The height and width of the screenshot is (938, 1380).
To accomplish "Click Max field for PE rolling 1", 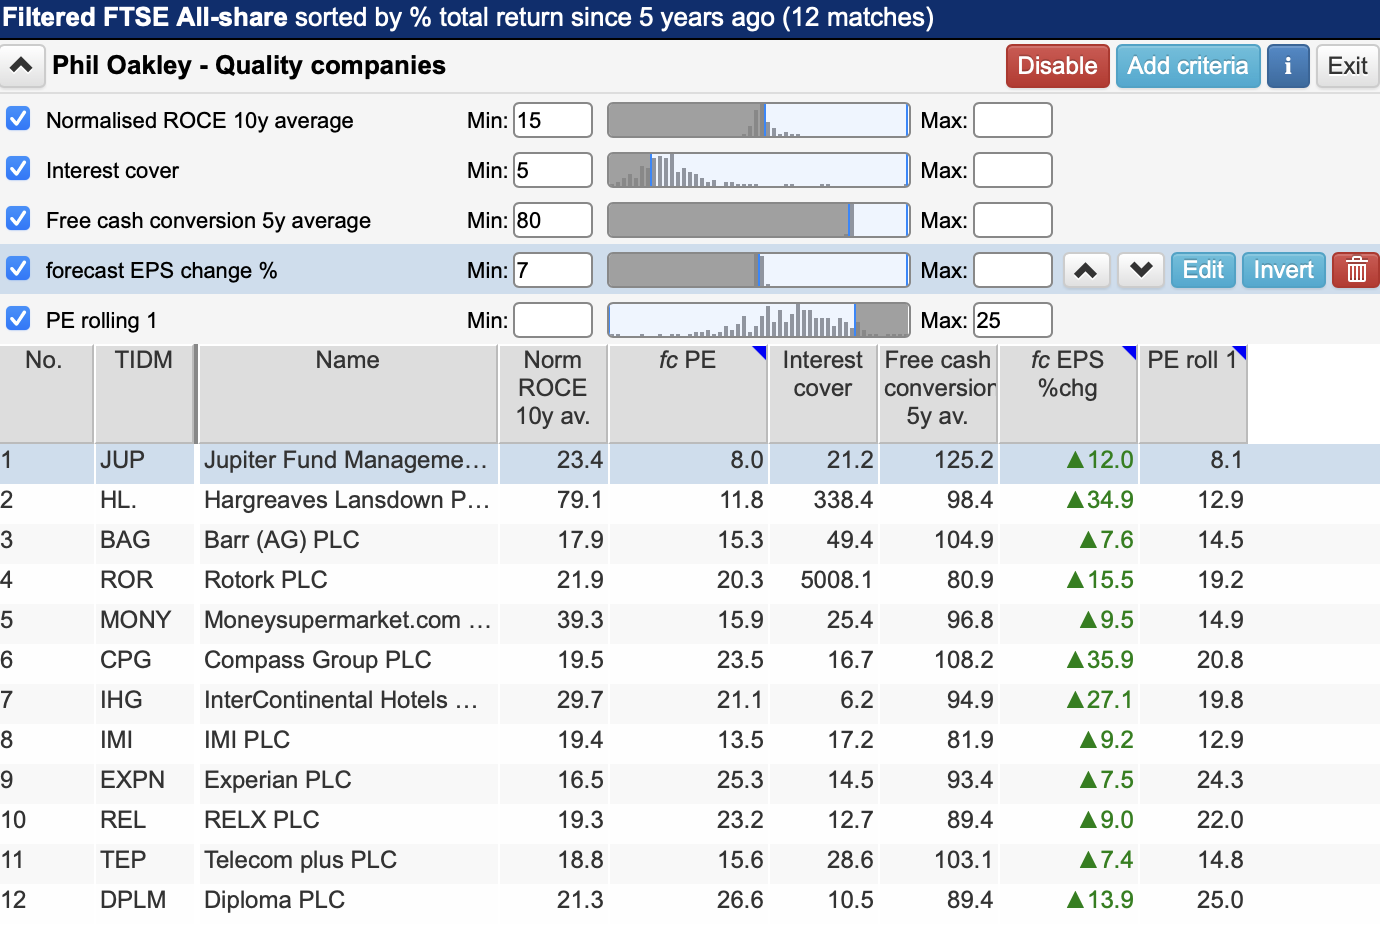I will [x=1013, y=320].
